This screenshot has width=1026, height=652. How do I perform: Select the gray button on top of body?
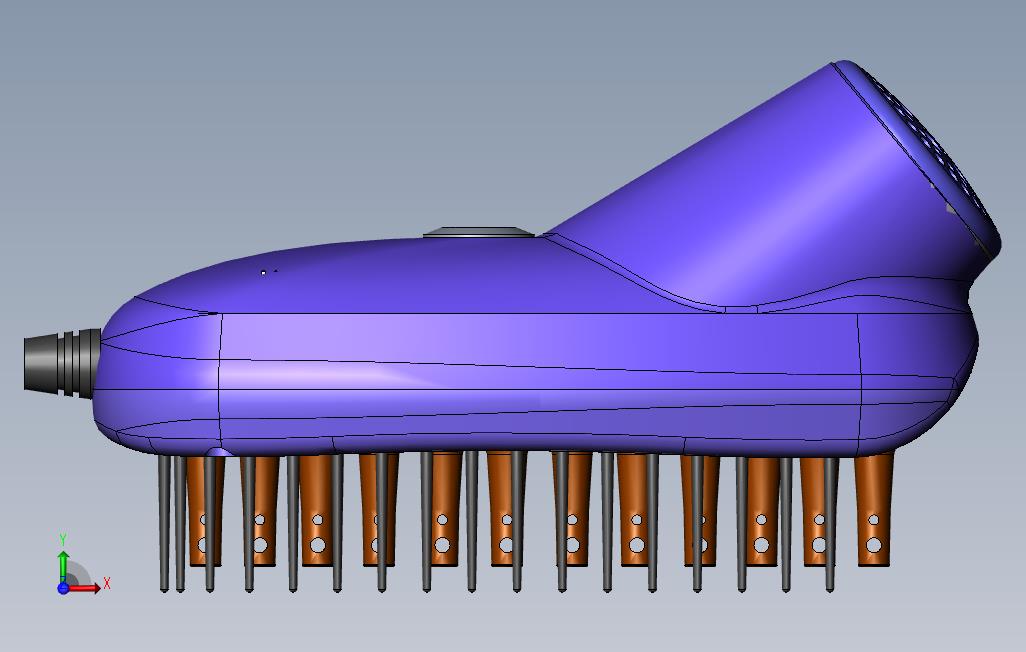click(x=479, y=232)
